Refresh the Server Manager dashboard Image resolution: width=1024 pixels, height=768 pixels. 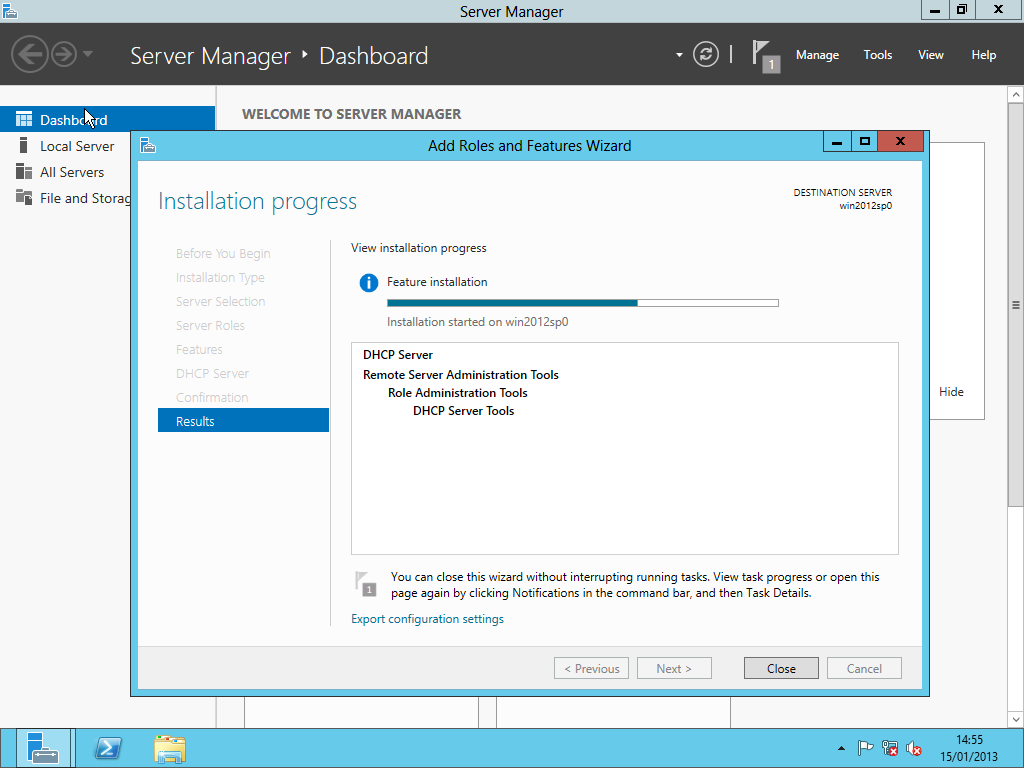706,54
